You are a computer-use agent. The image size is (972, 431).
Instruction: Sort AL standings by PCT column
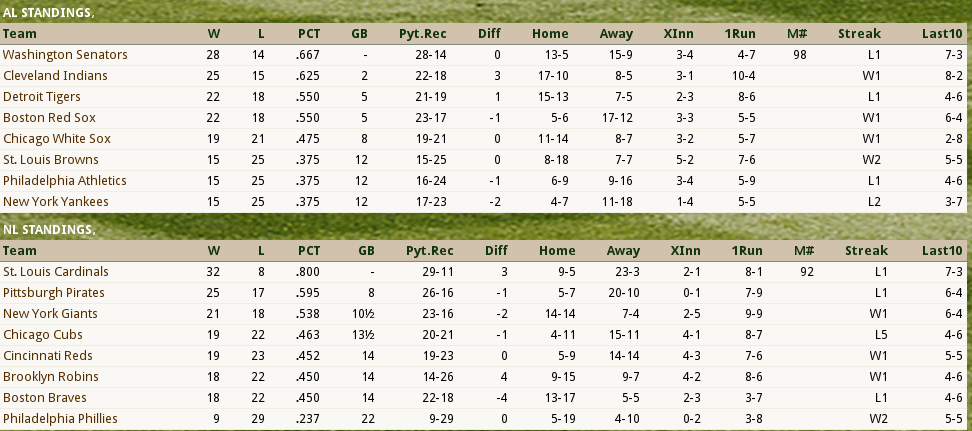pos(308,33)
